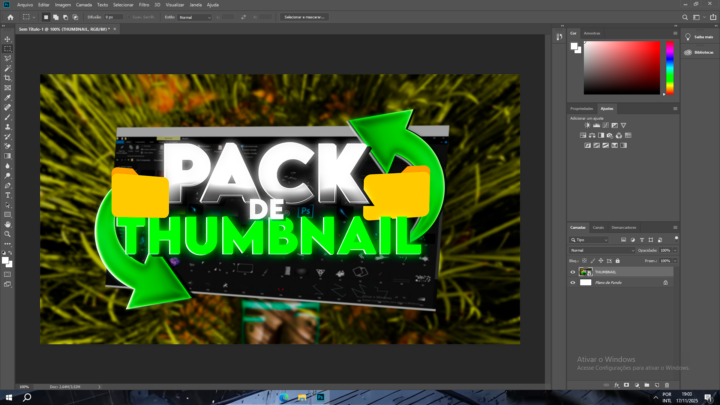Click the Selecionar e mascarar button
The width and height of the screenshot is (720, 405).
coord(306,17)
